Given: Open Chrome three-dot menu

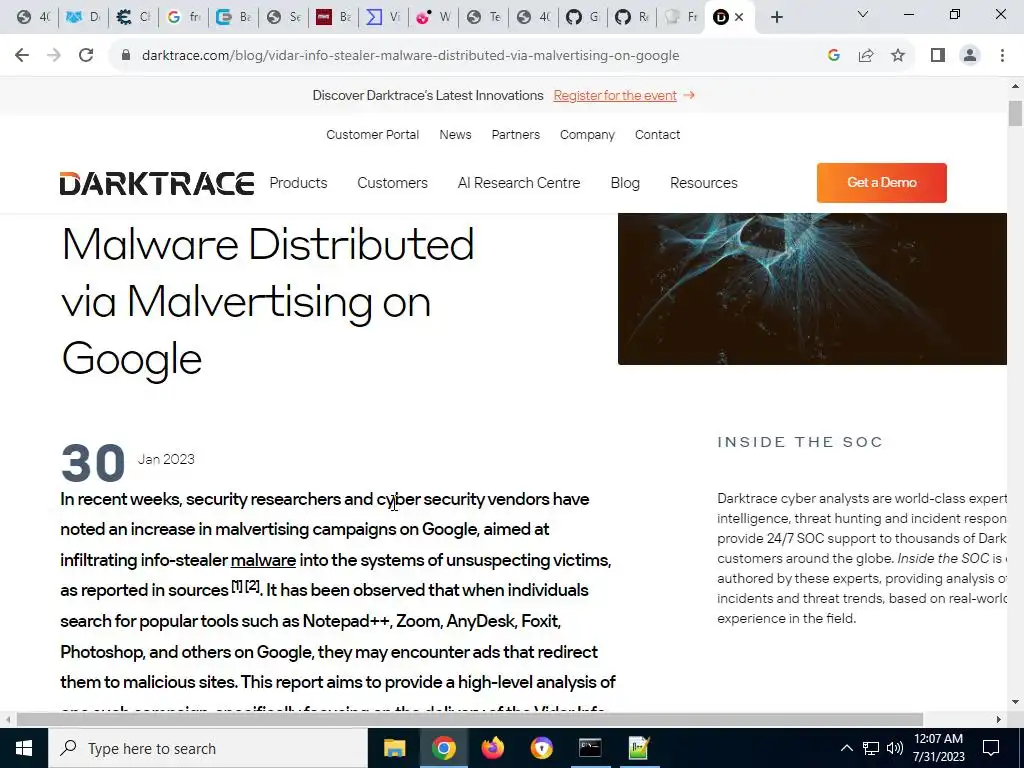Looking at the screenshot, I should coord(1002,56).
